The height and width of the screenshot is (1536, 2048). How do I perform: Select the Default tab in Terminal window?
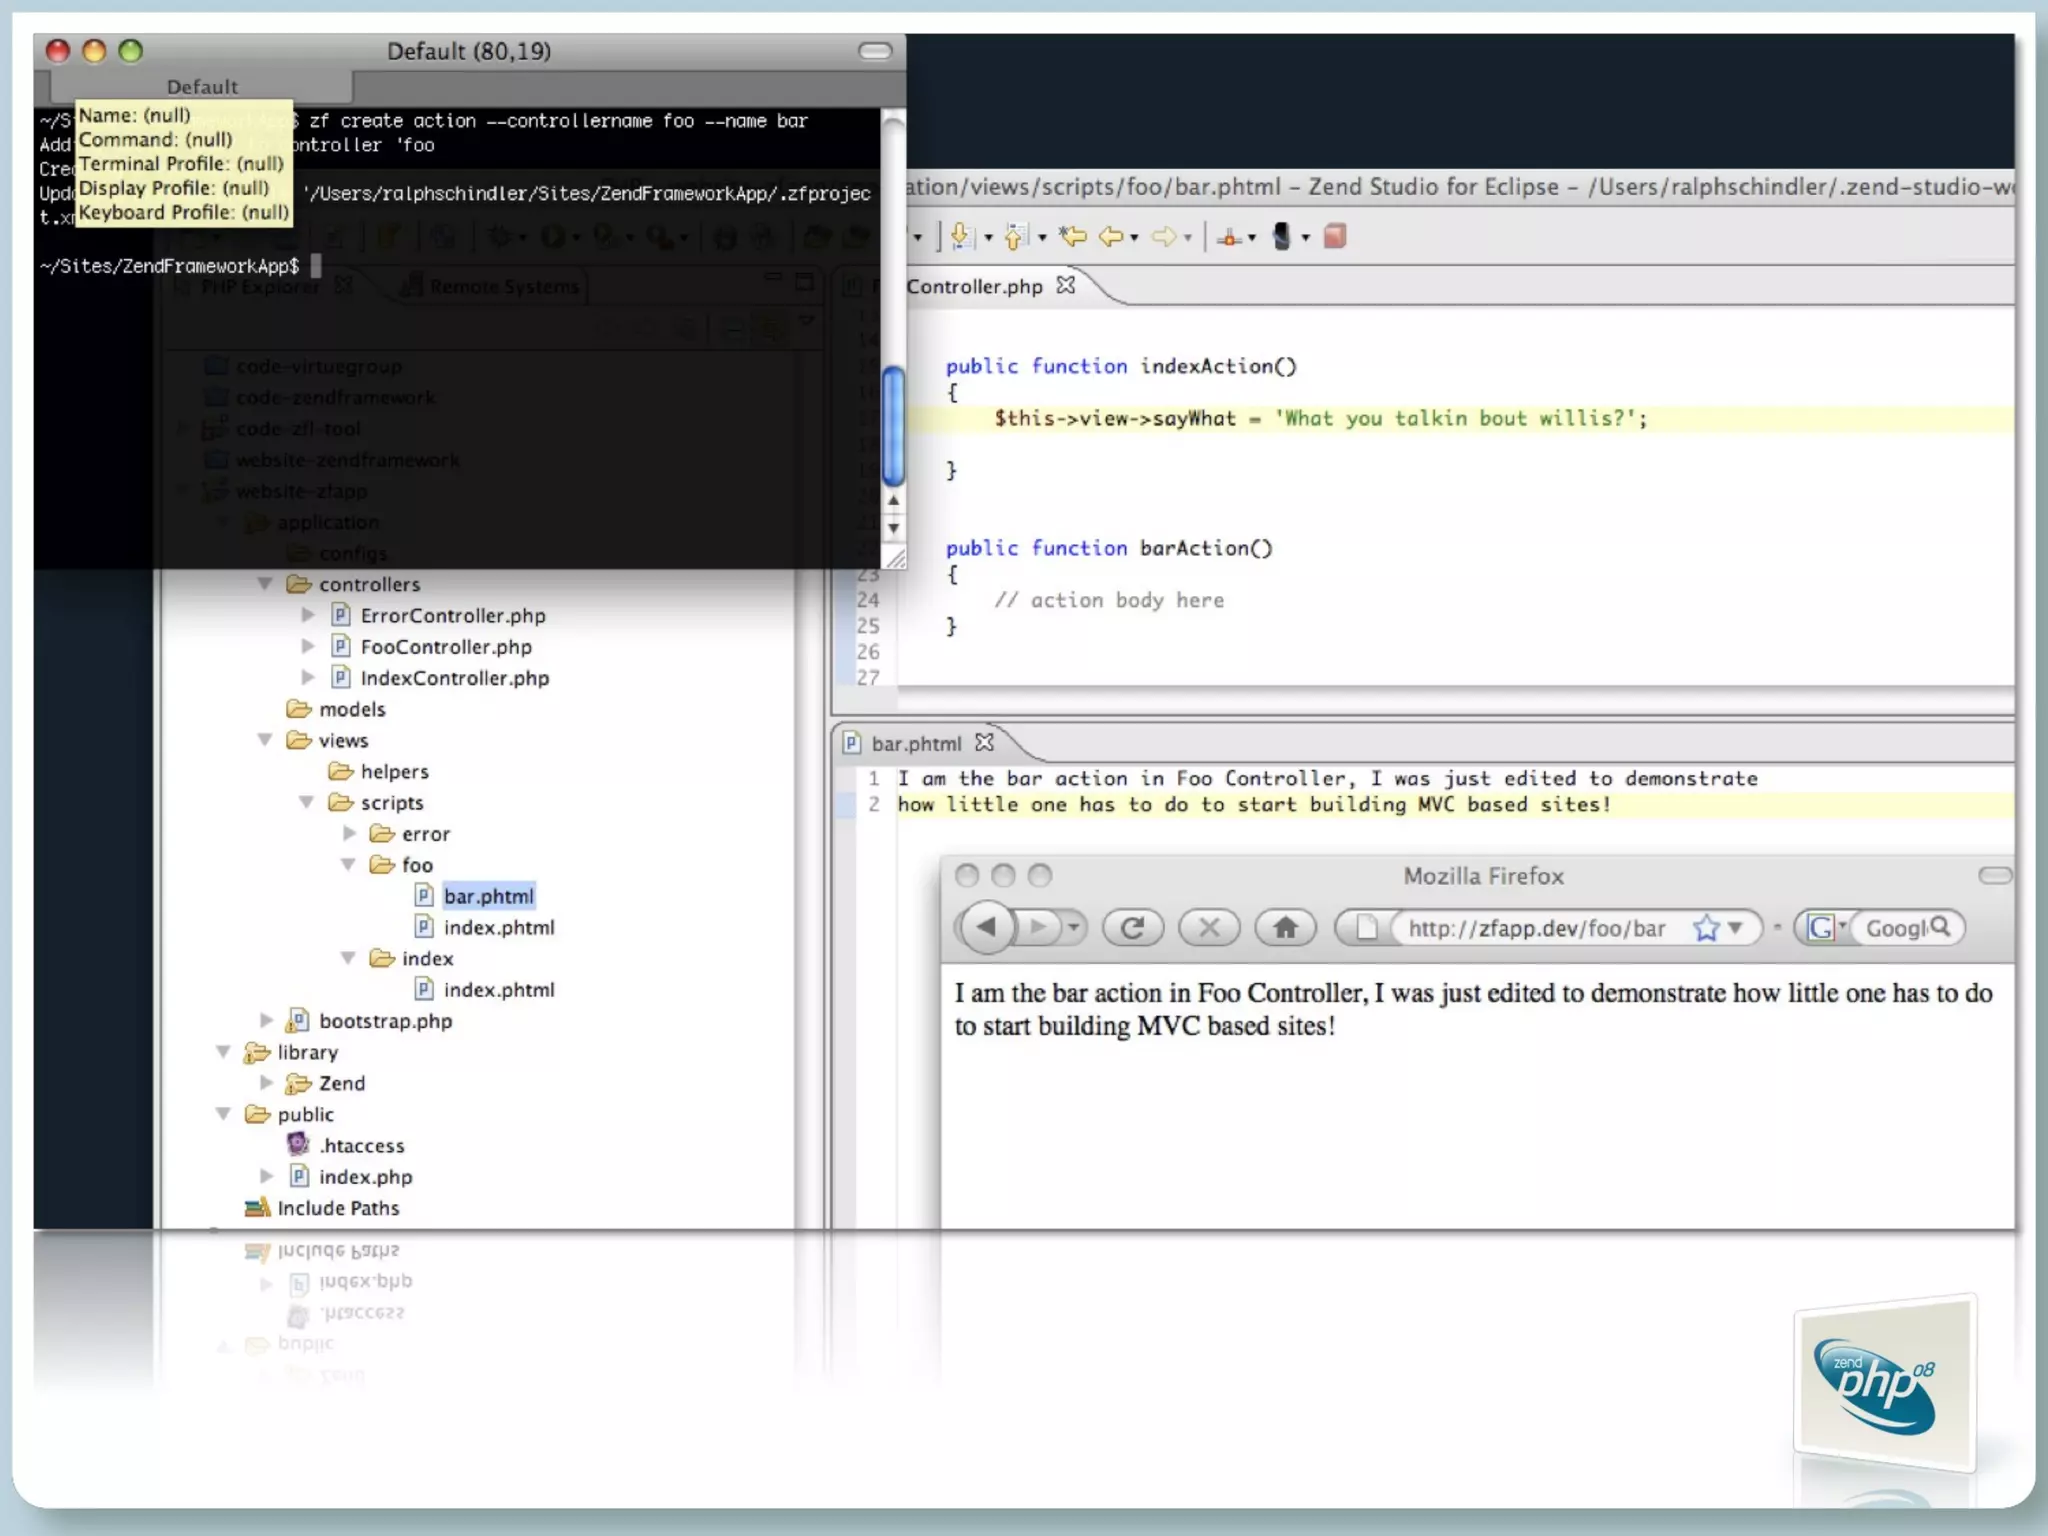202,87
